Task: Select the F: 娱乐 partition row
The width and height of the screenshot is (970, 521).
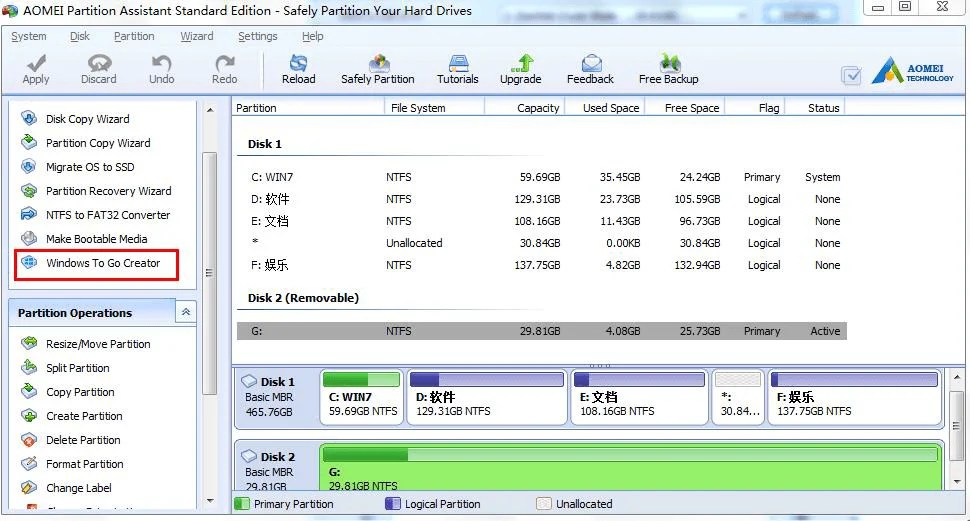Action: tap(542, 265)
